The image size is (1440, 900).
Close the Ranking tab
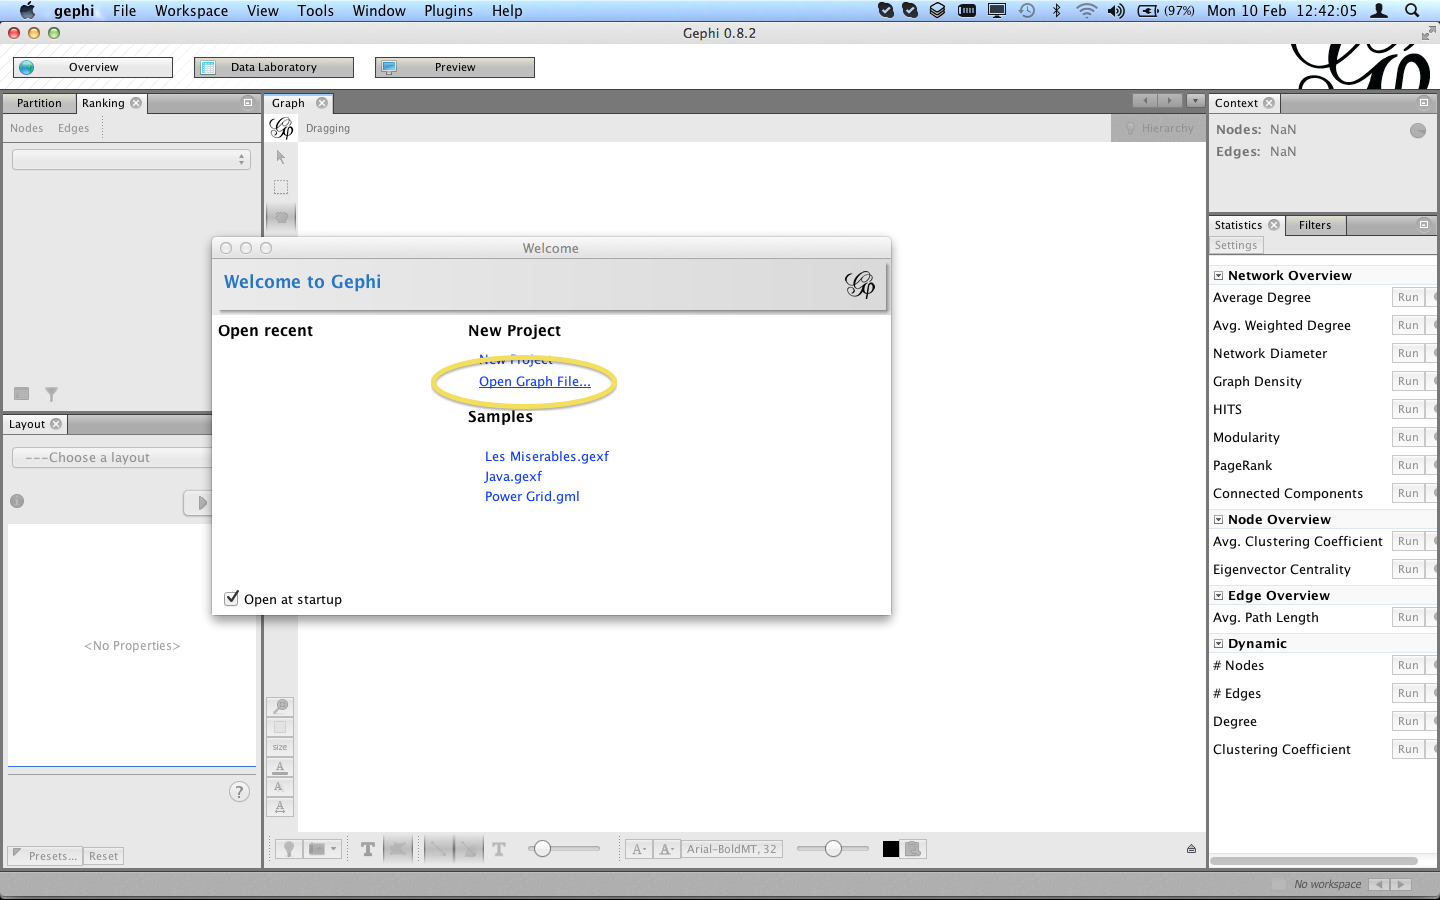(x=136, y=103)
